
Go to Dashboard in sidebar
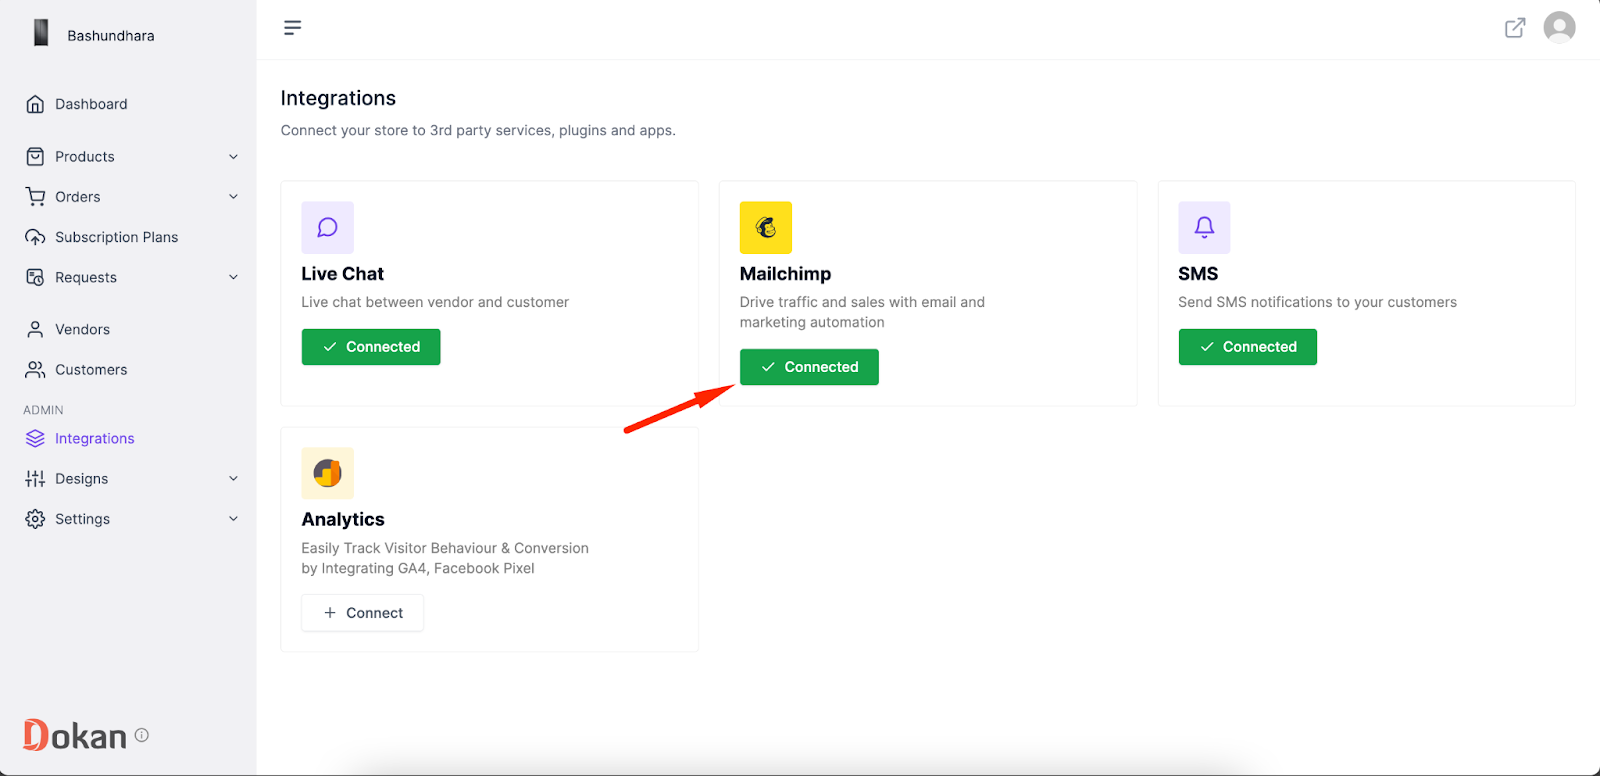pyautogui.click(x=91, y=104)
